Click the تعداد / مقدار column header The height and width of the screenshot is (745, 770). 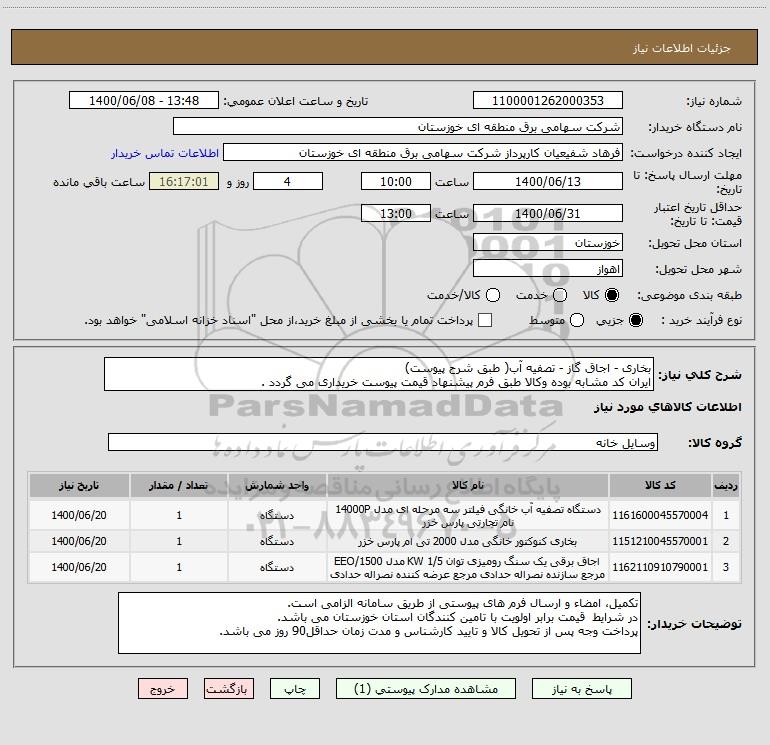179,485
